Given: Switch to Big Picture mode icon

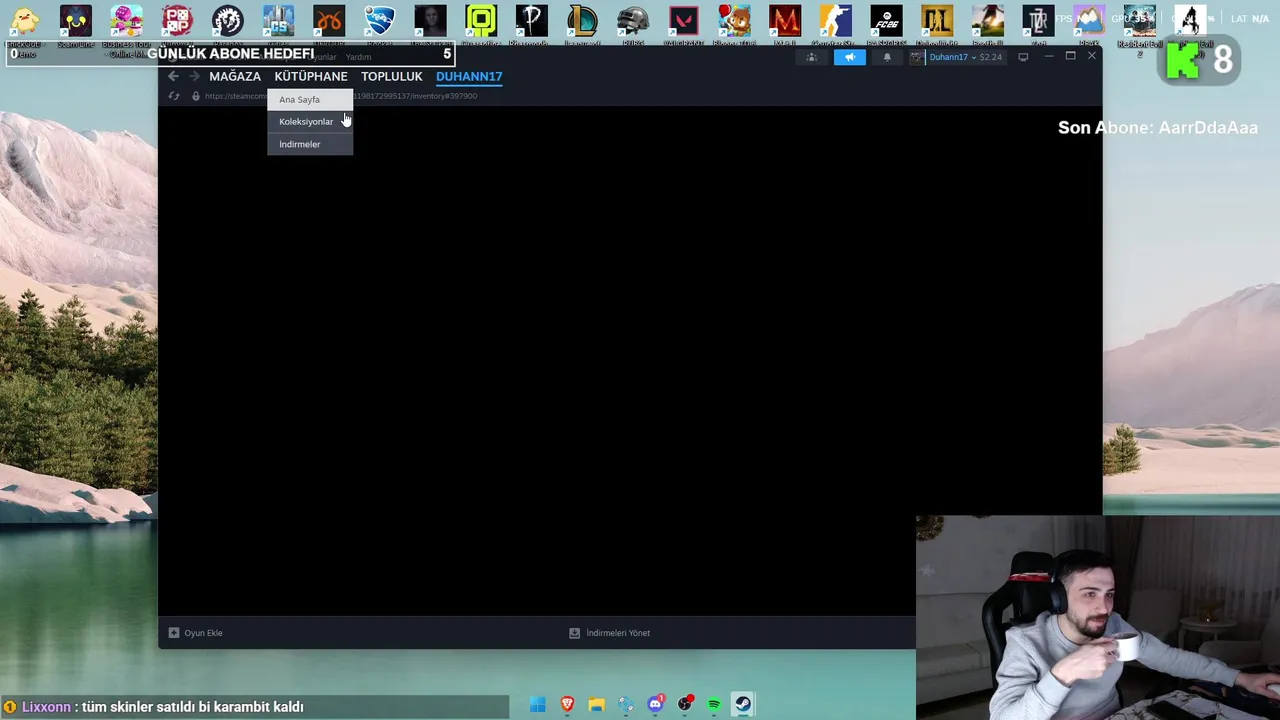Looking at the screenshot, I should [x=1023, y=57].
